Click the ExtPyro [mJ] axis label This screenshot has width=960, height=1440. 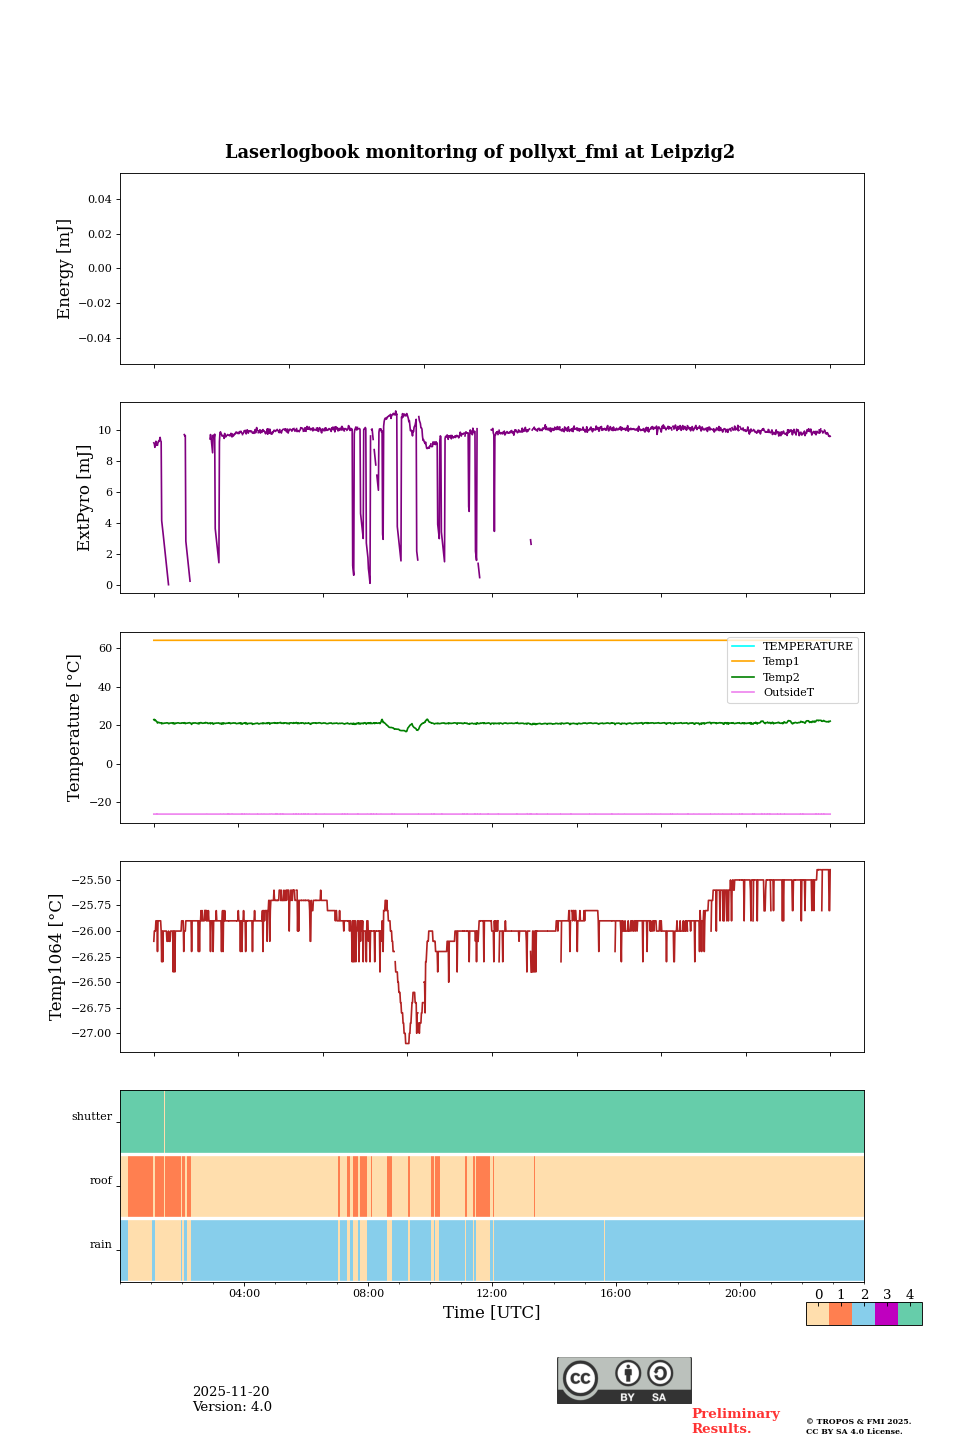(x=84, y=498)
